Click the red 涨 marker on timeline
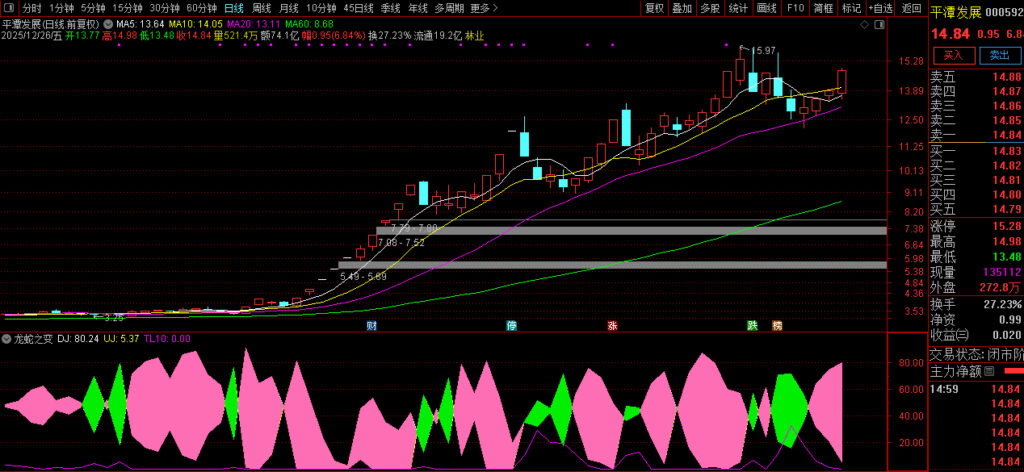Screen dimensions: 1024x472 tap(612, 326)
